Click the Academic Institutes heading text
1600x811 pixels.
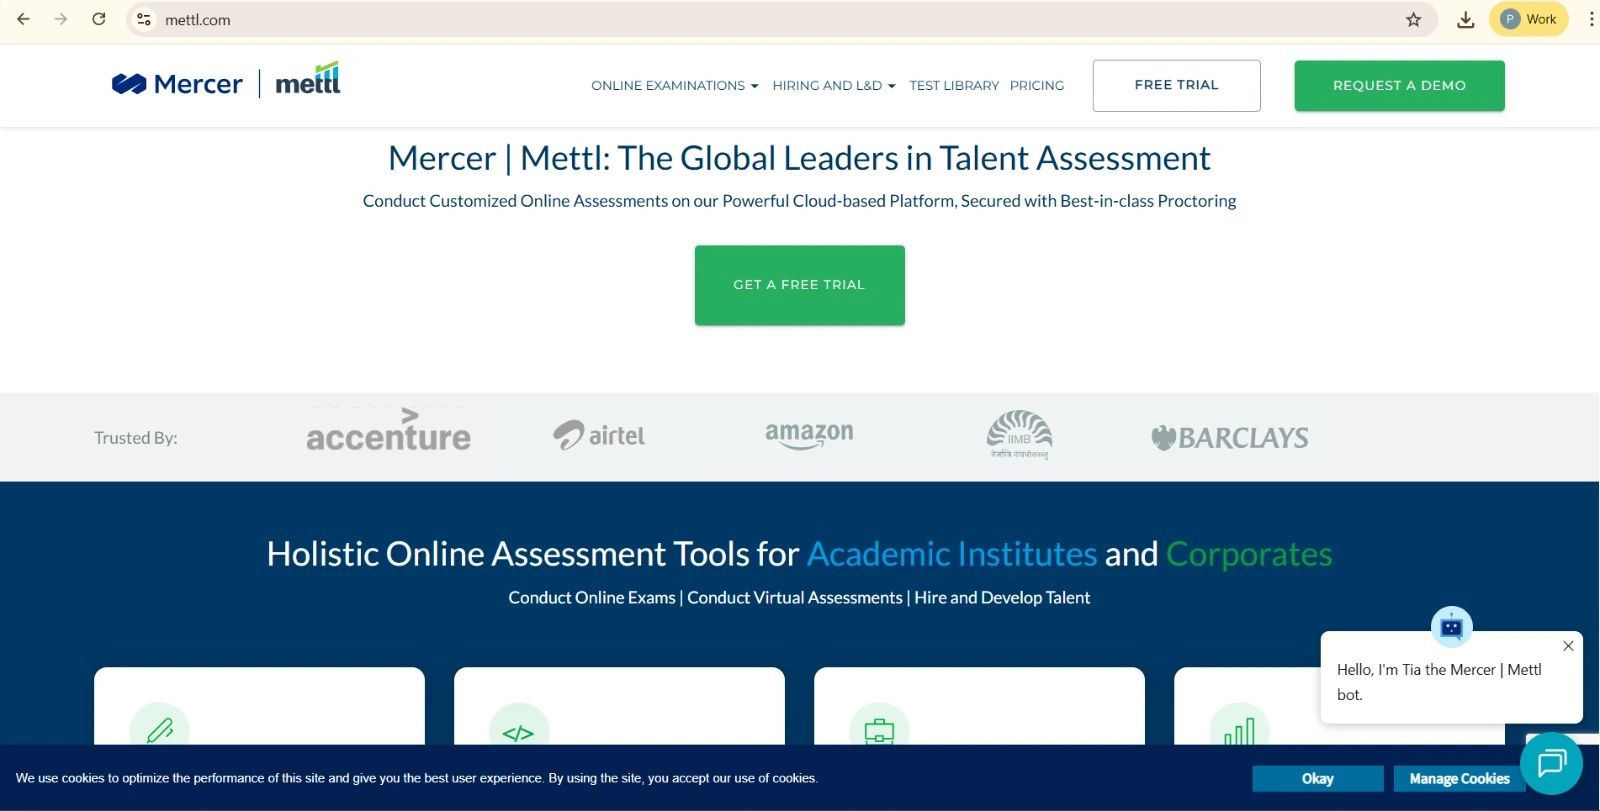click(952, 554)
